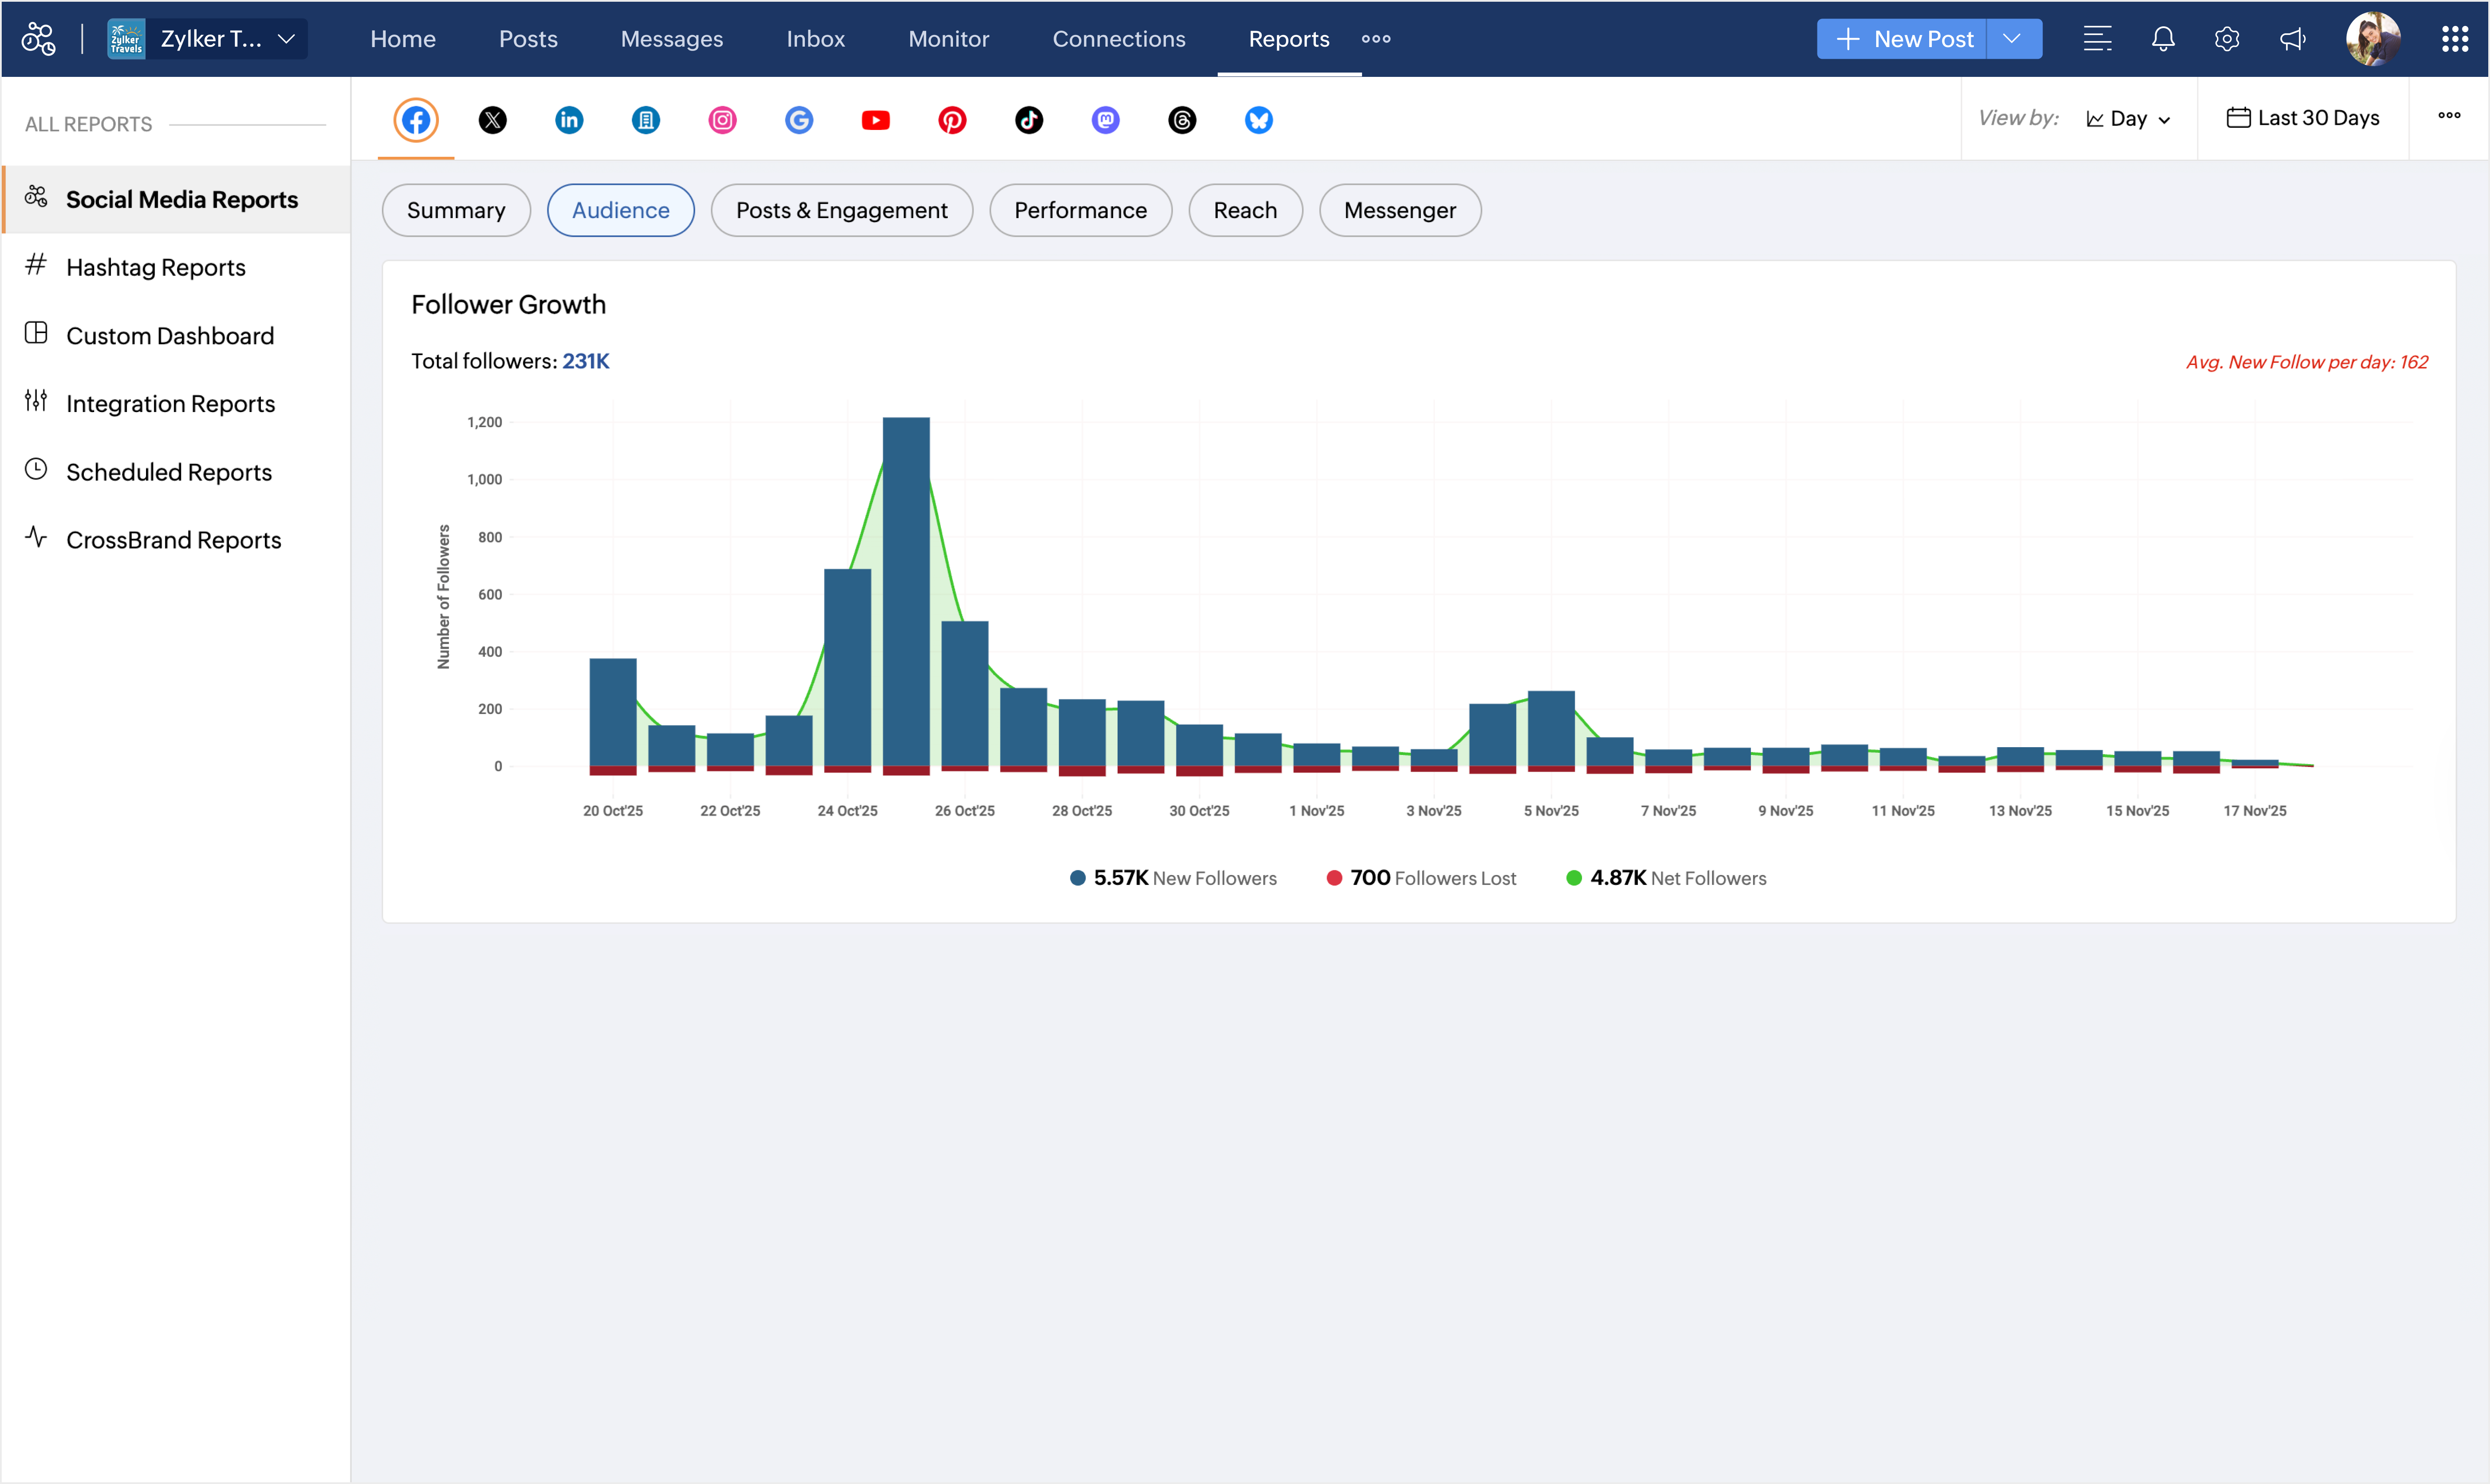Select the Bluesky channel icon

(1258, 120)
